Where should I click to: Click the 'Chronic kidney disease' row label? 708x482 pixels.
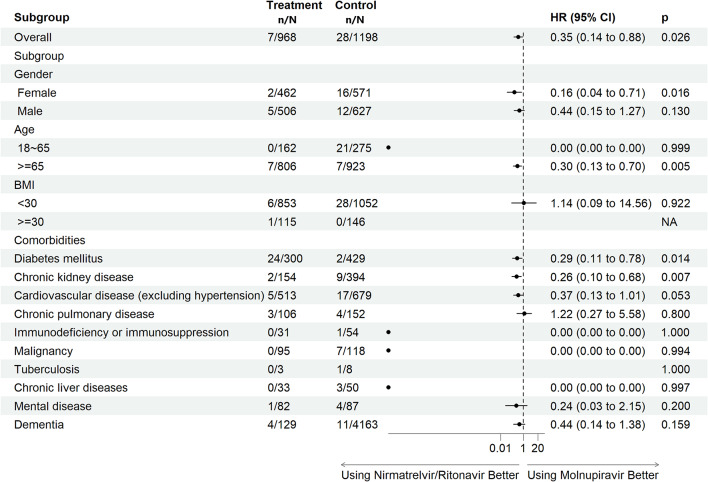point(74,277)
